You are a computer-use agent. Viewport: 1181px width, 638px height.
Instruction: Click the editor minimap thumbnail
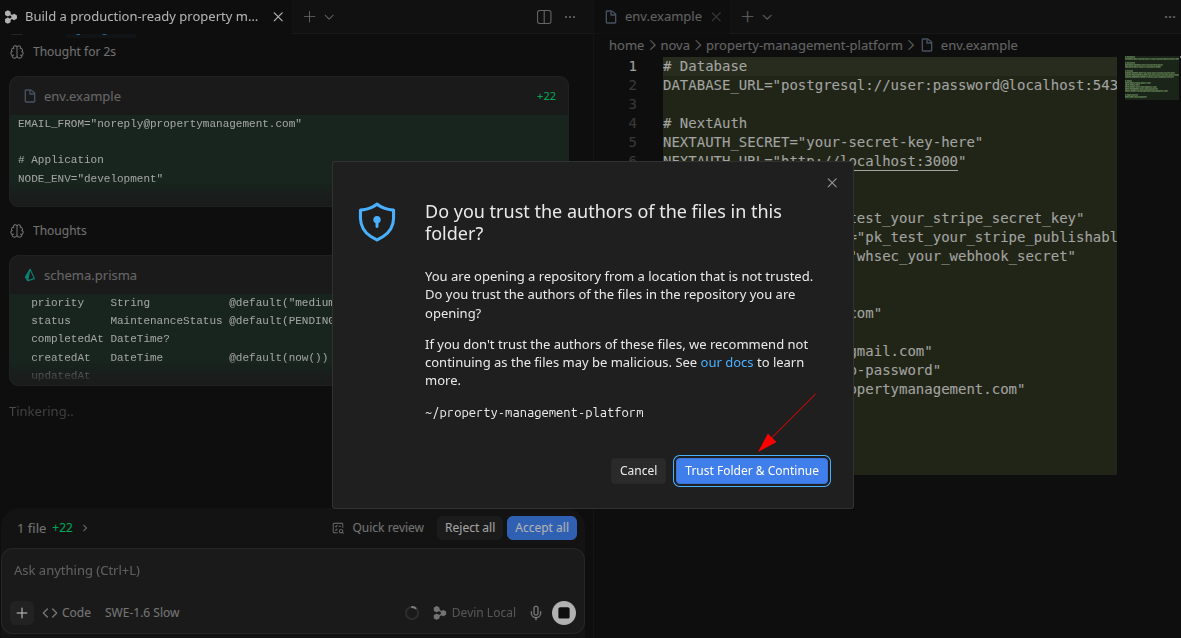click(x=1151, y=77)
